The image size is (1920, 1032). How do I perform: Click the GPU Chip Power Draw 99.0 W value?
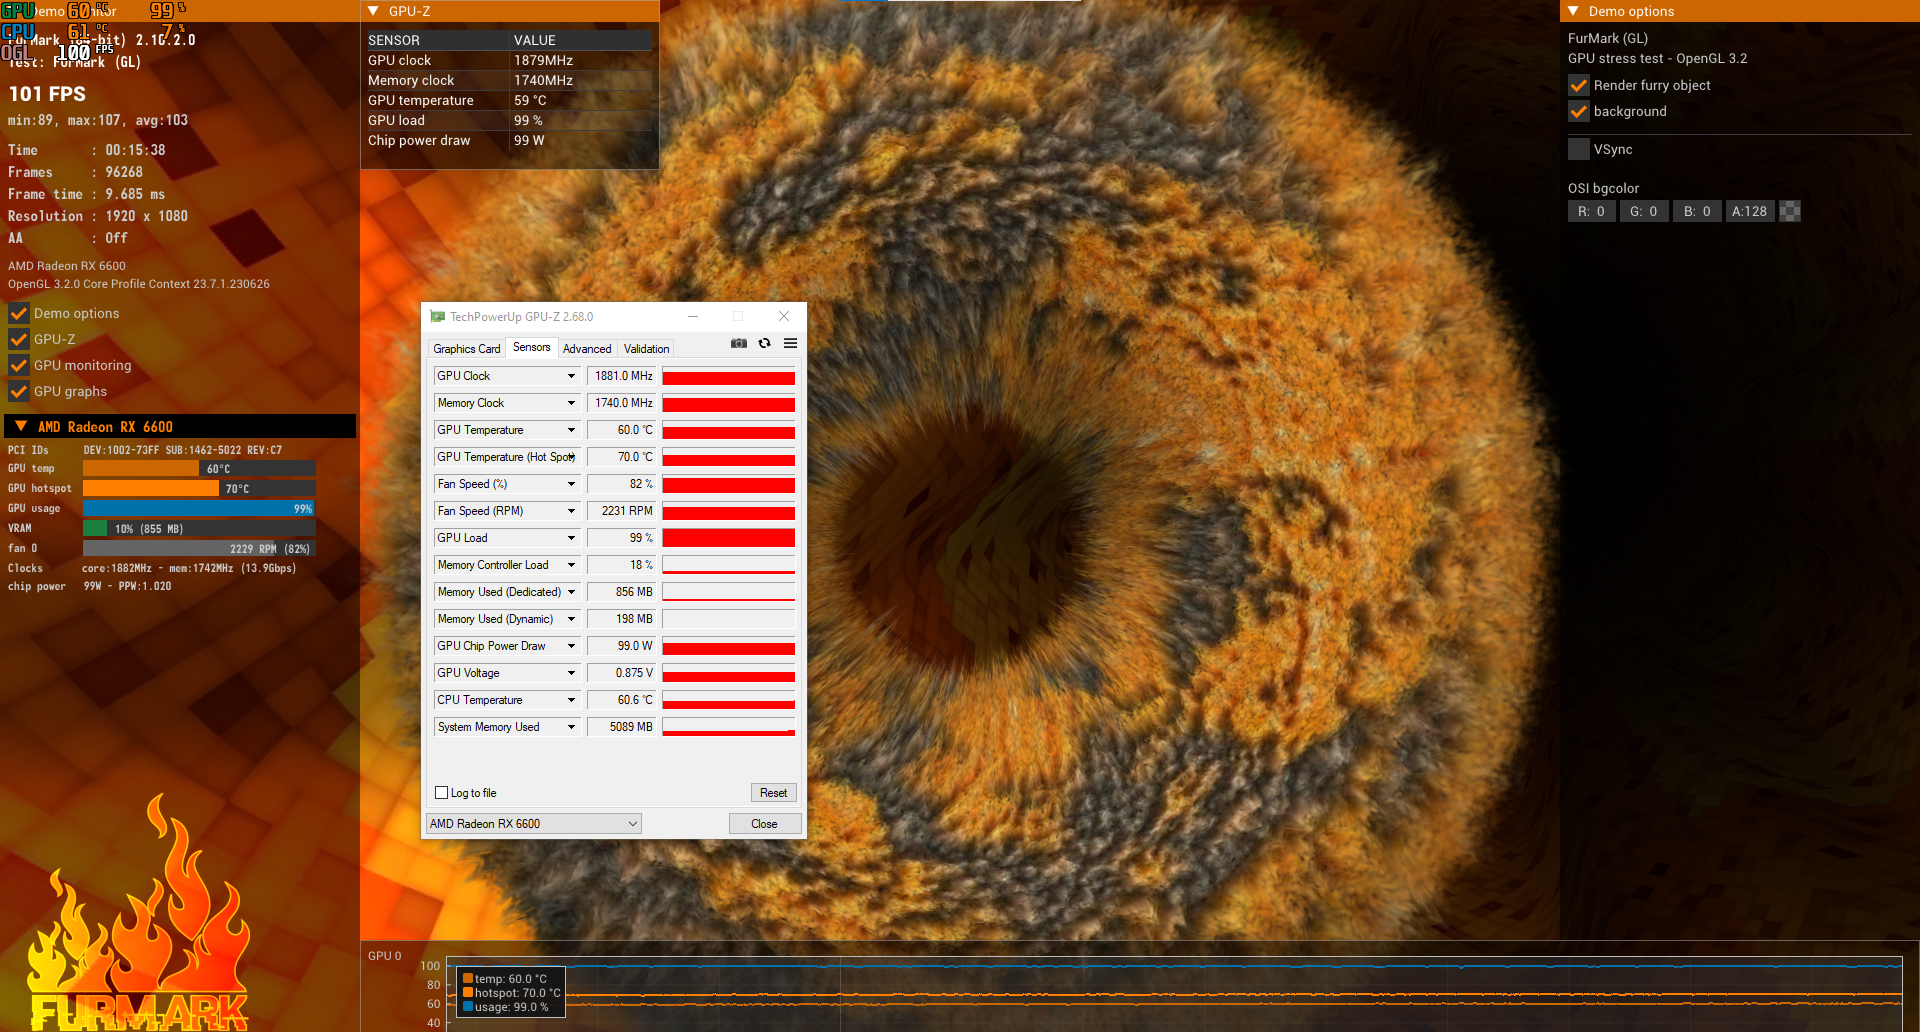622,646
